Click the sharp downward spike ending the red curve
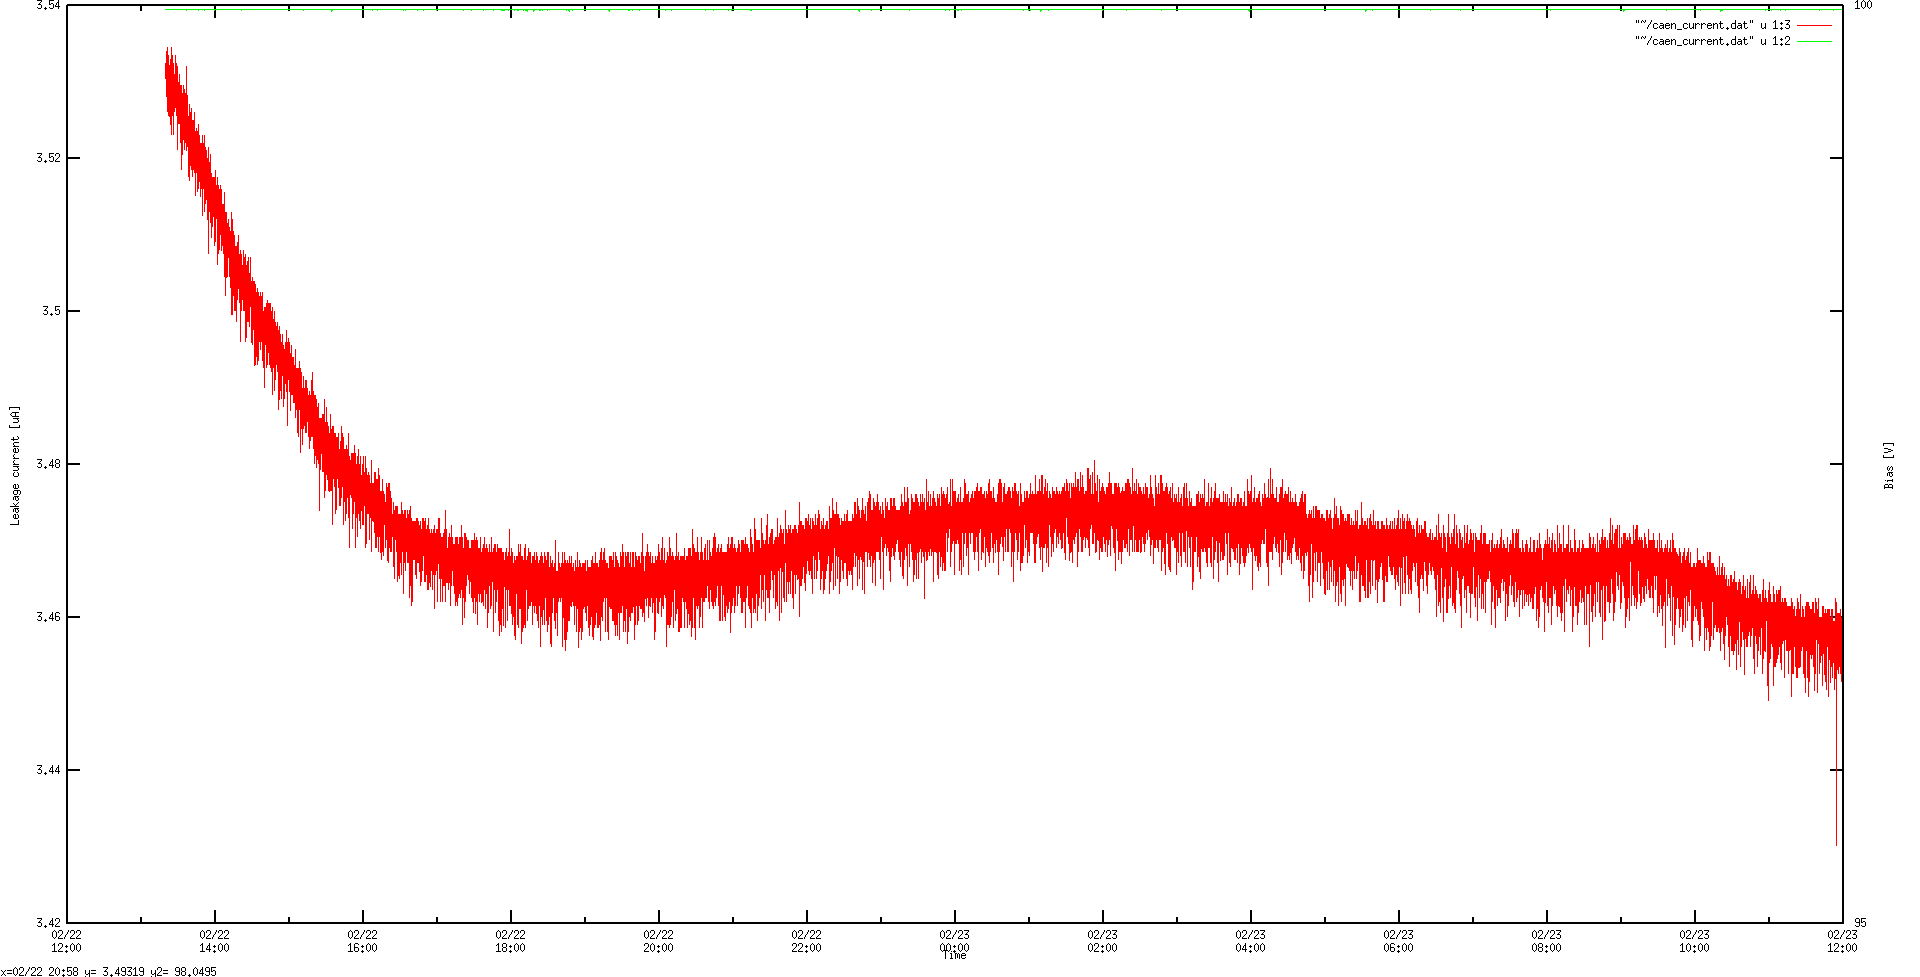This screenshot has height=977, width=1920. pyautogui.click(x=1836, y=770)
